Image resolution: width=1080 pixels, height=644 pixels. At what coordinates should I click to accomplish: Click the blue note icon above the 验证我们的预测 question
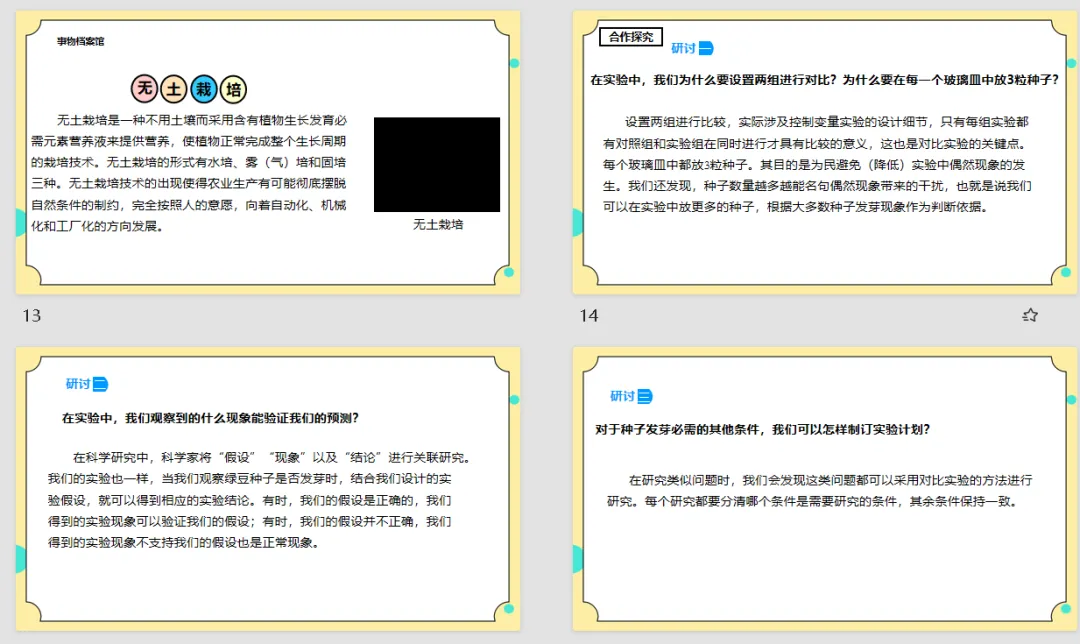101,384
